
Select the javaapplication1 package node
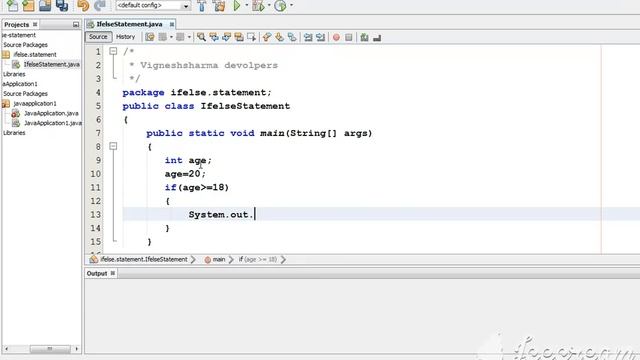click(35, 104)
